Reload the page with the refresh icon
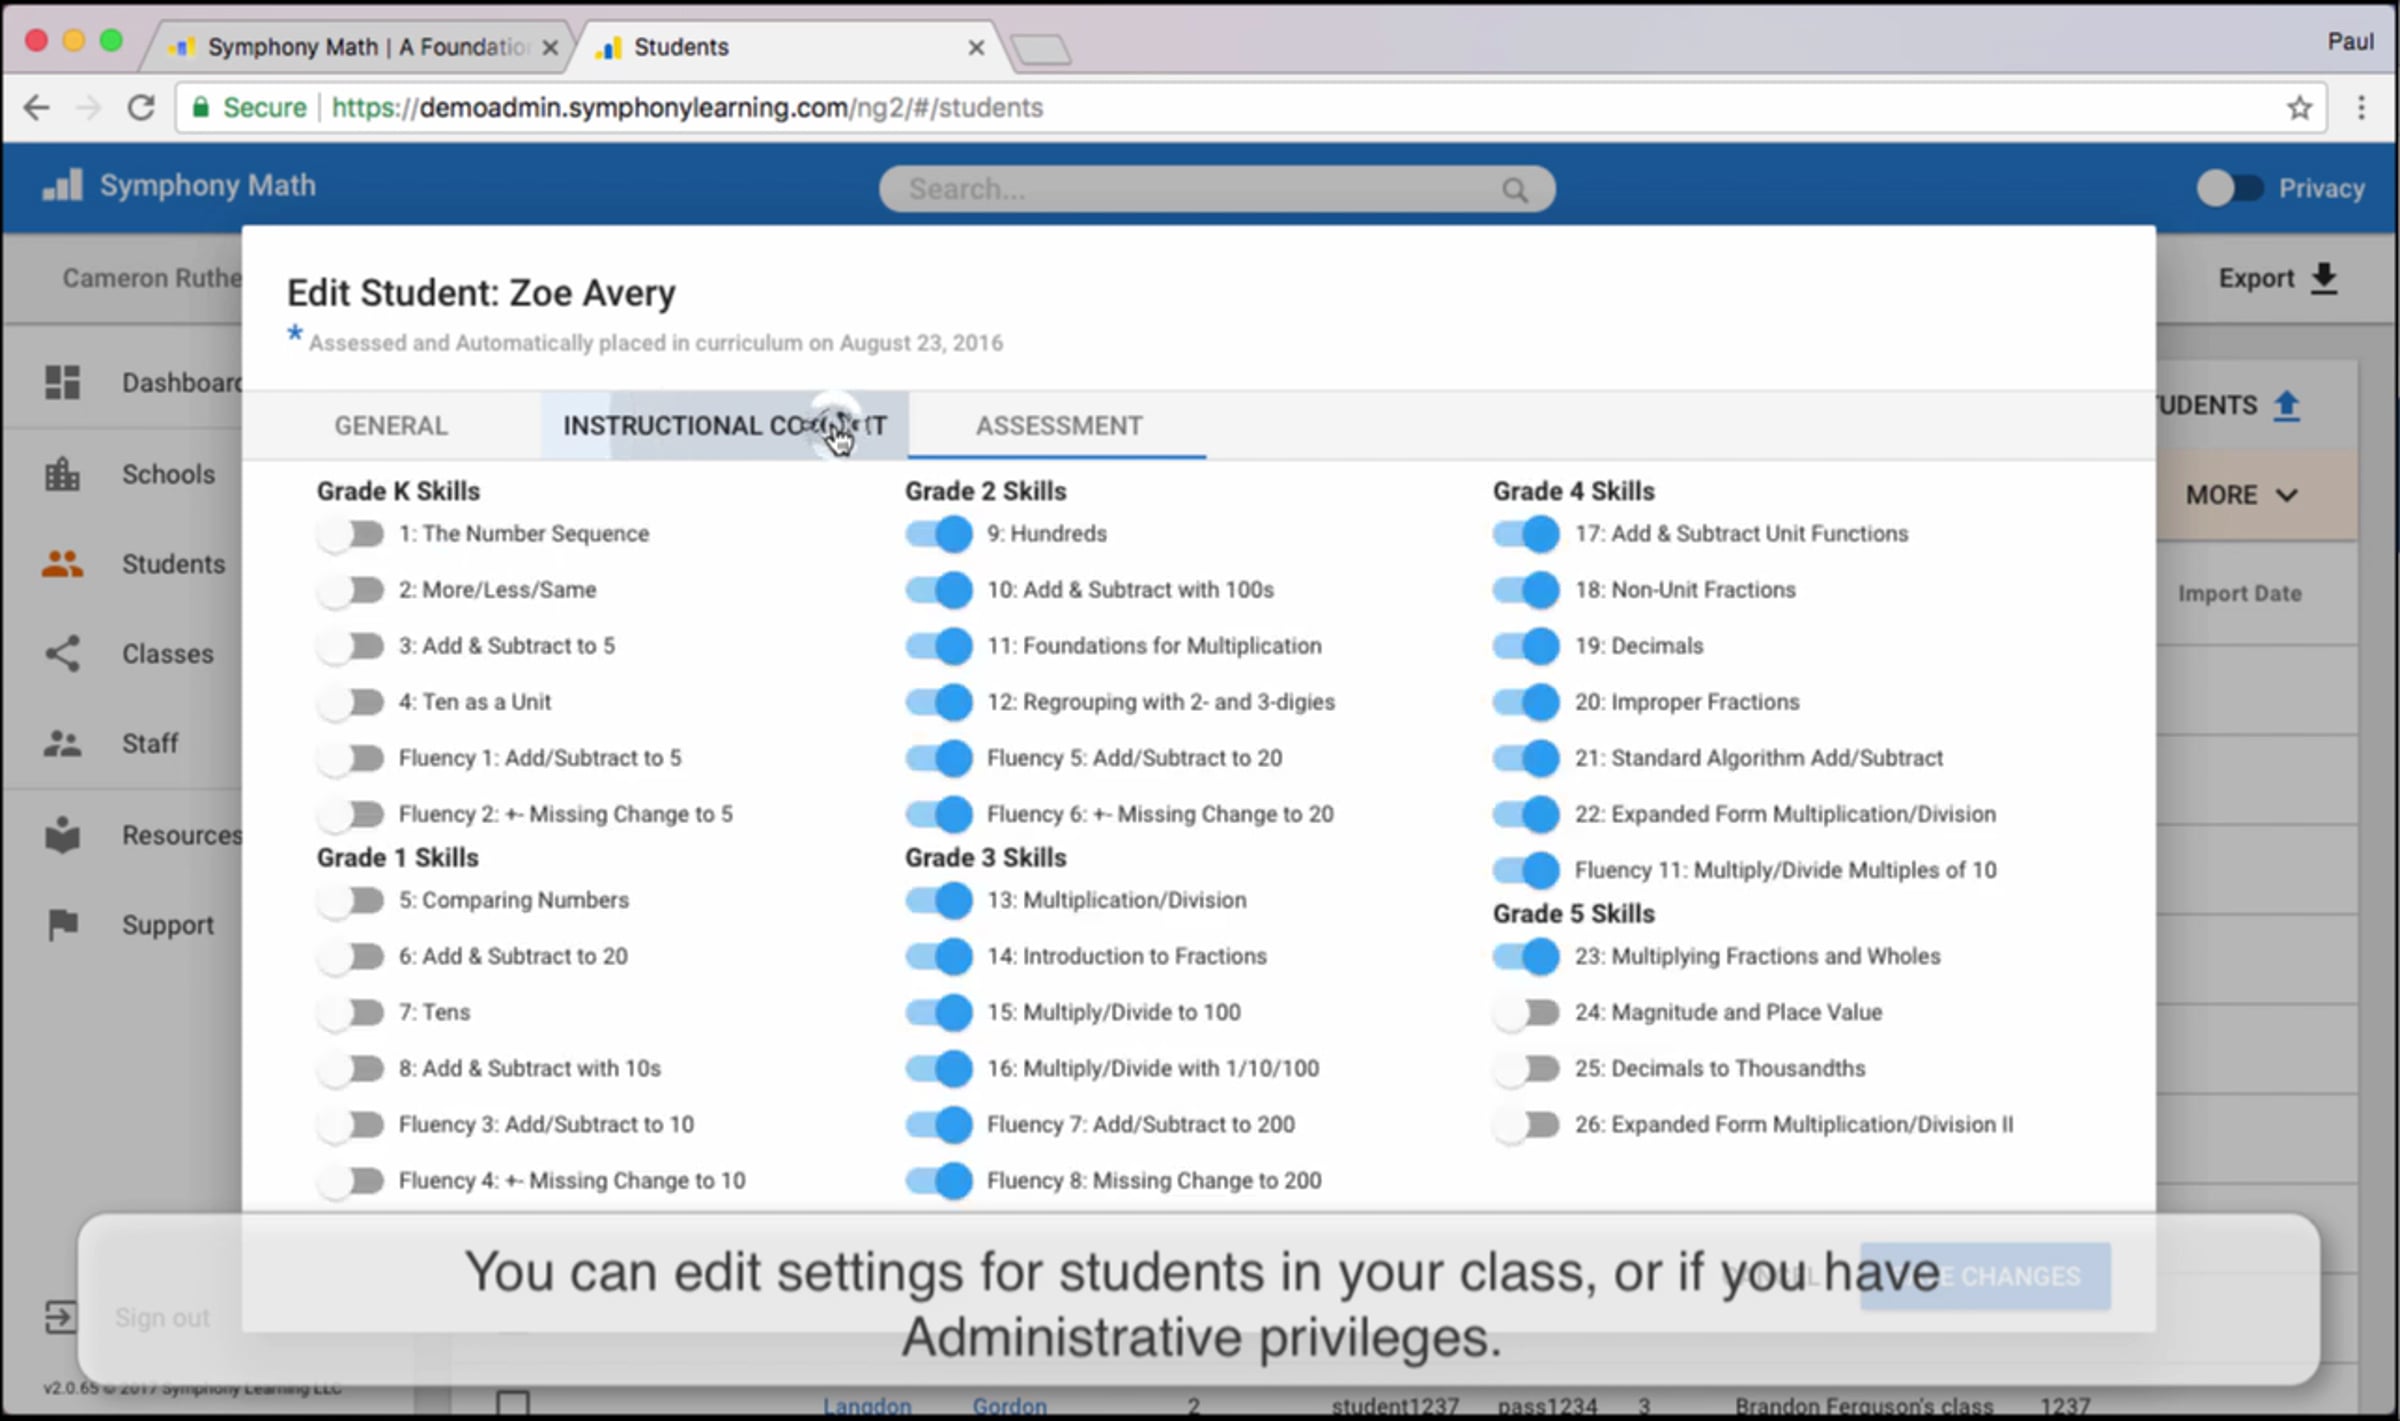Image resolution: width=2400 pixels, height=1421 pixels. (x=141, y=108)
